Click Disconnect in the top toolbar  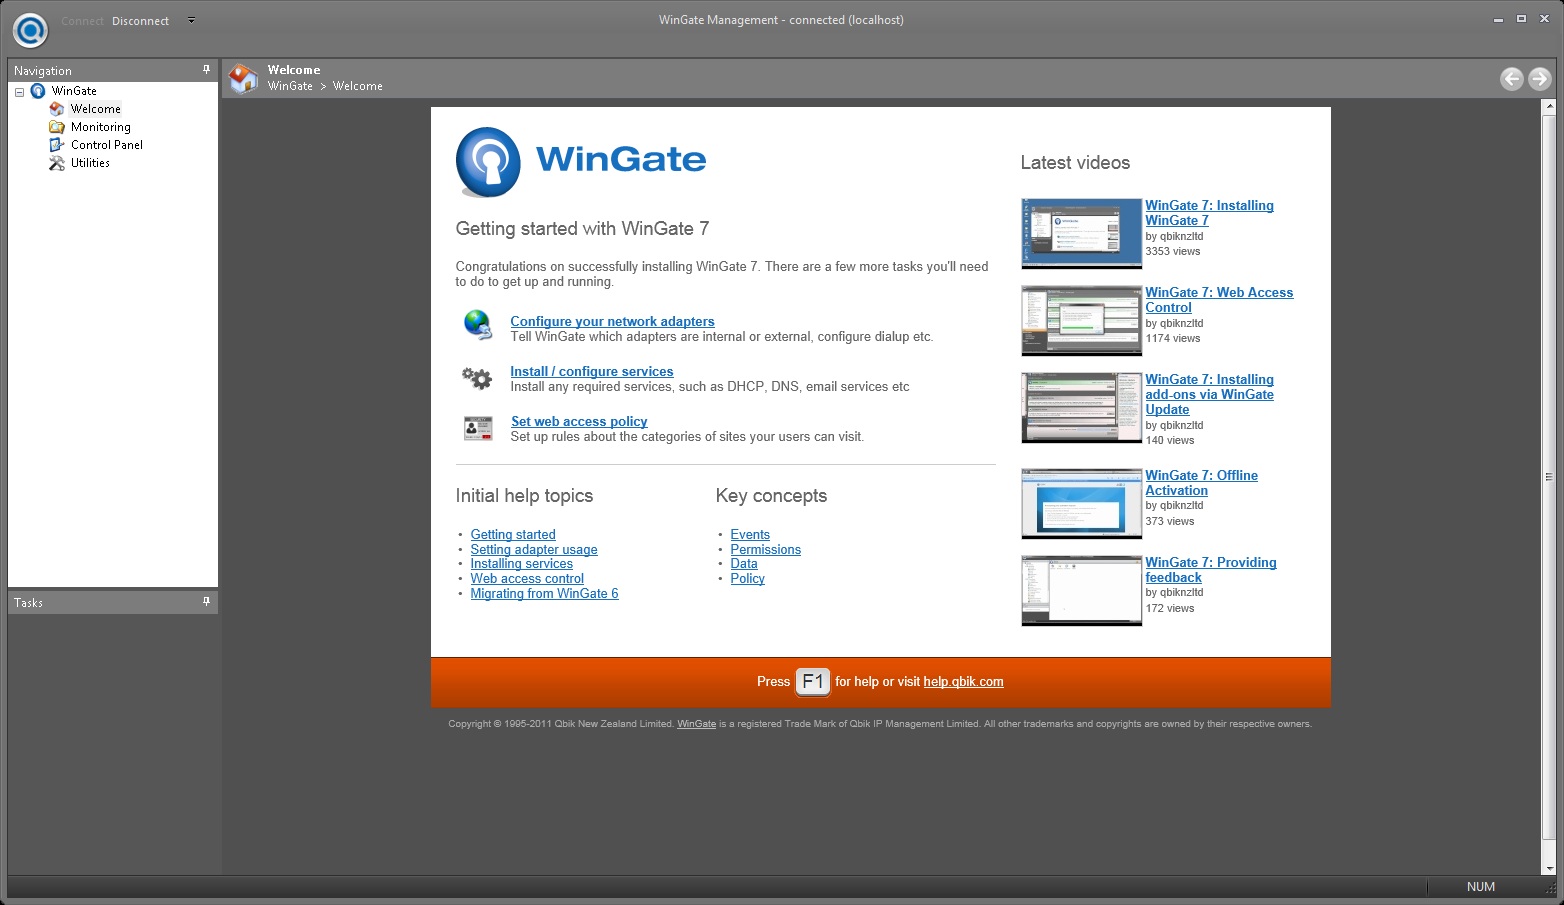[140, 21]
